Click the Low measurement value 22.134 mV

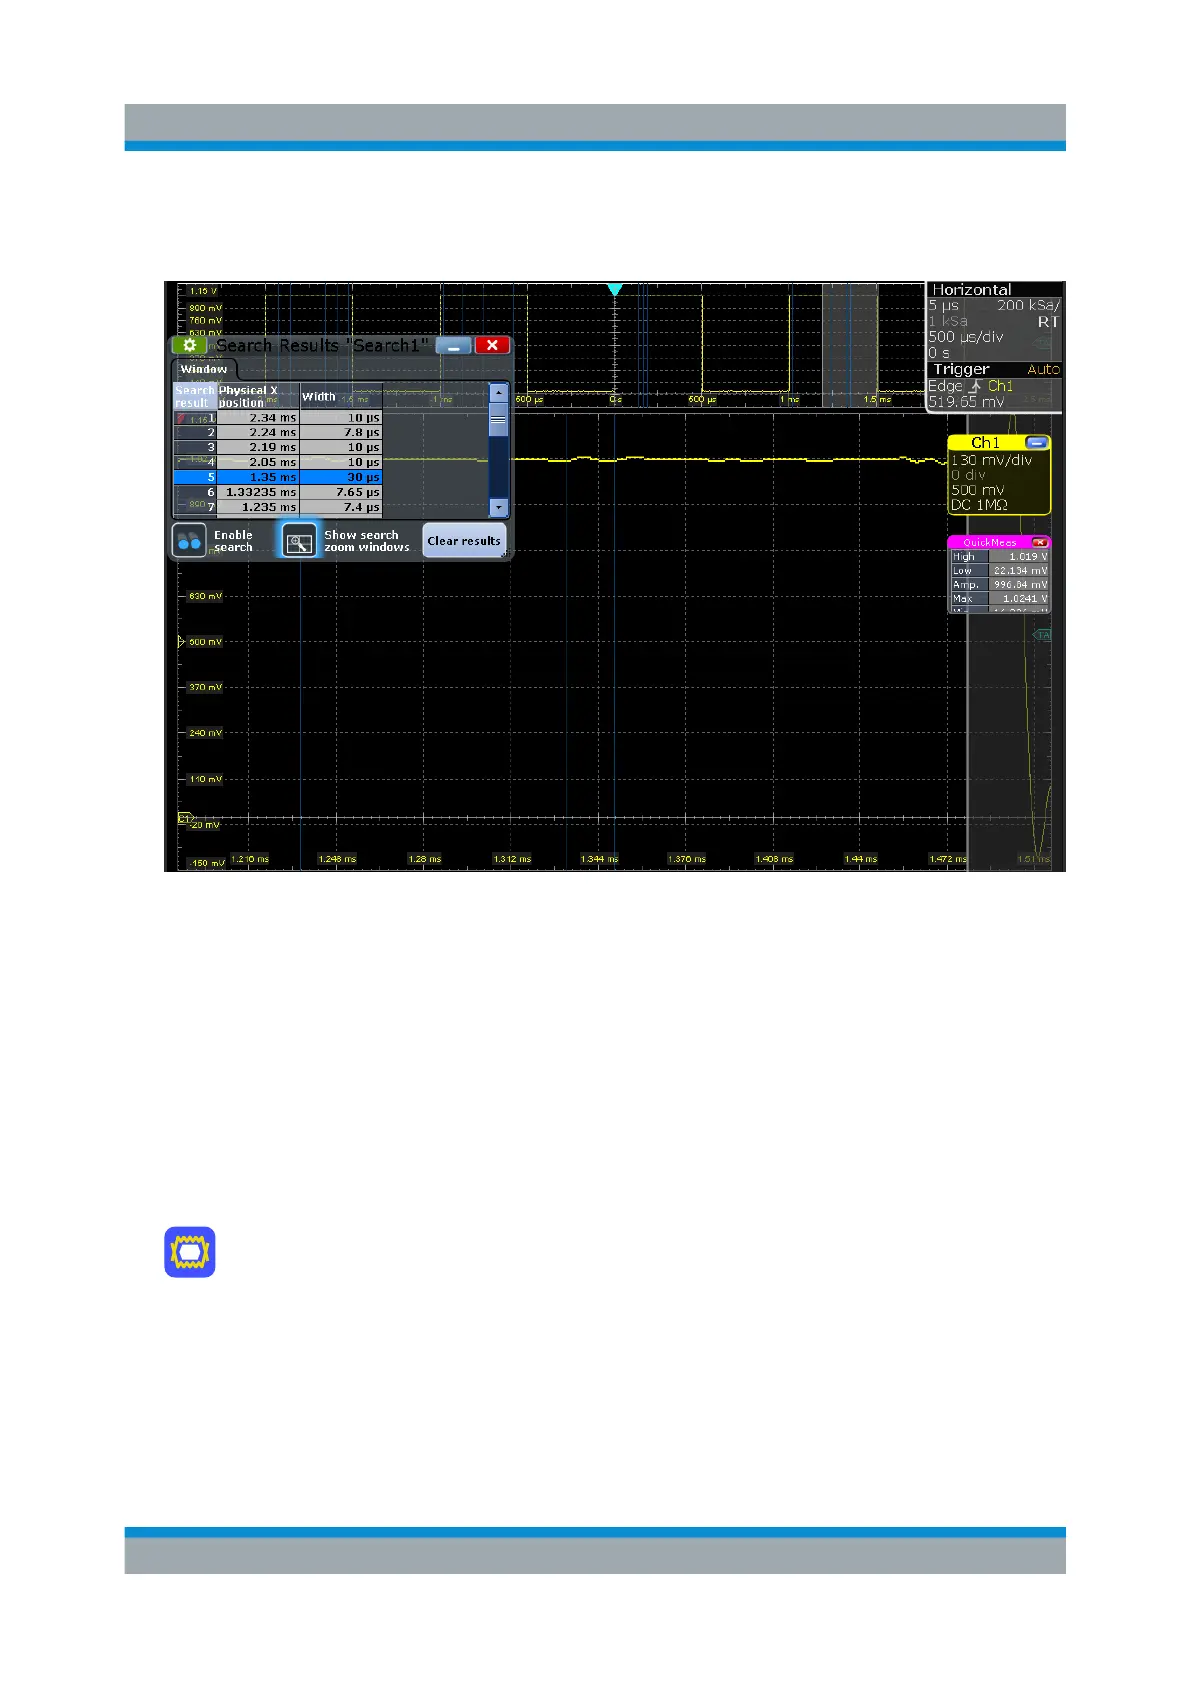tap(1019, 571)
